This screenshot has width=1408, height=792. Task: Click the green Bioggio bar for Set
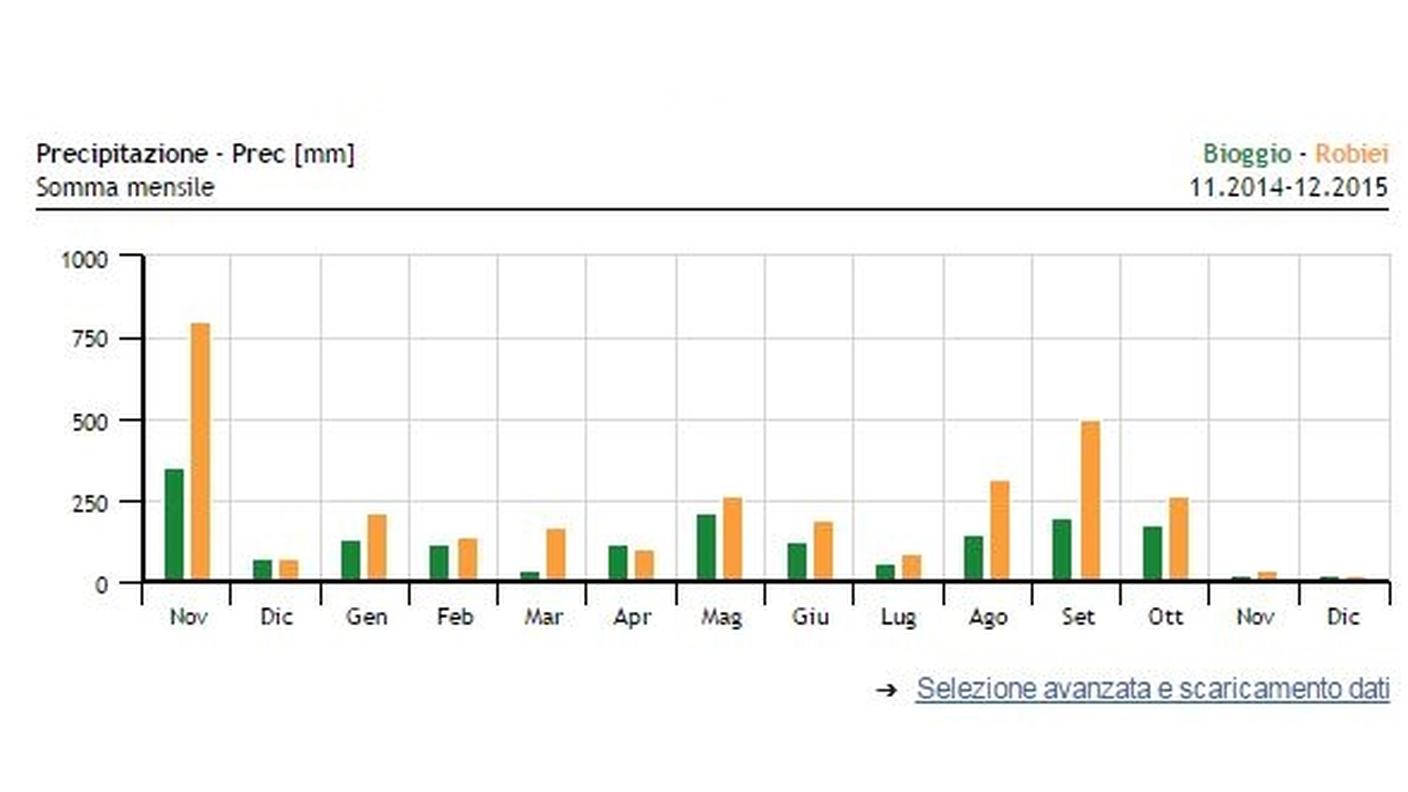click(x=1062, y=549)
